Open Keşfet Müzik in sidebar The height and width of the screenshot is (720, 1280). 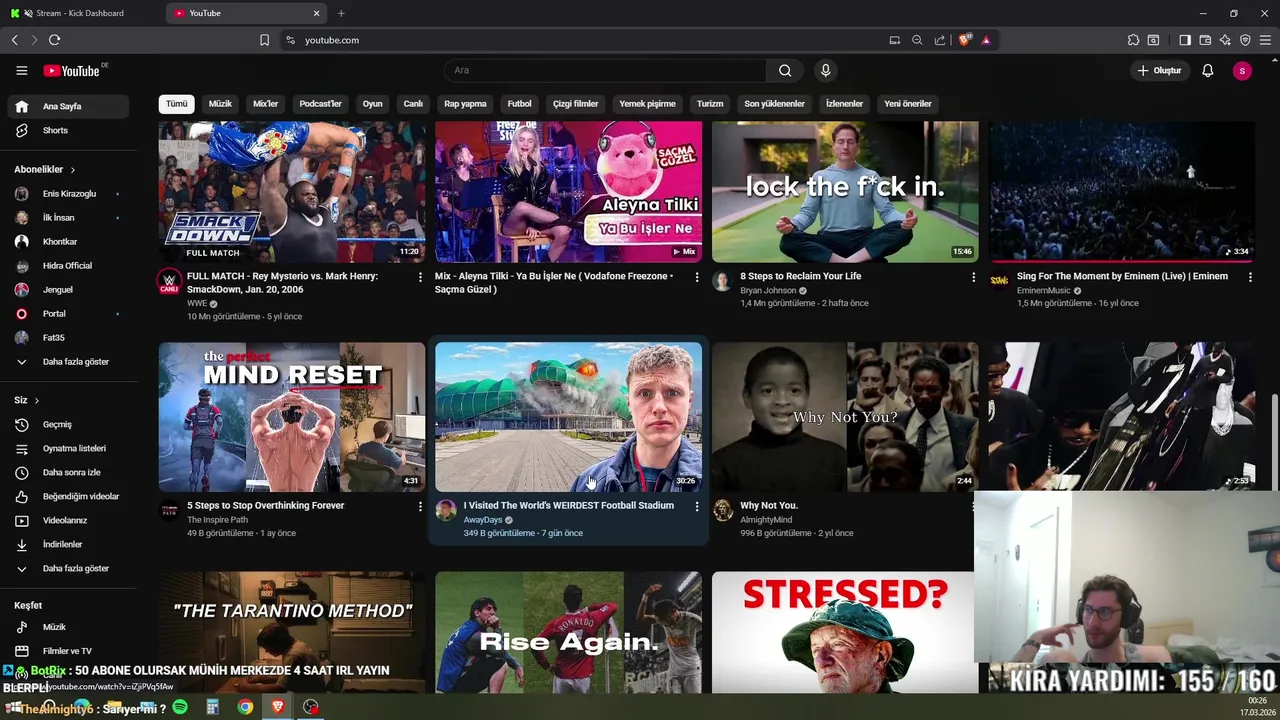tap(68, 627)
